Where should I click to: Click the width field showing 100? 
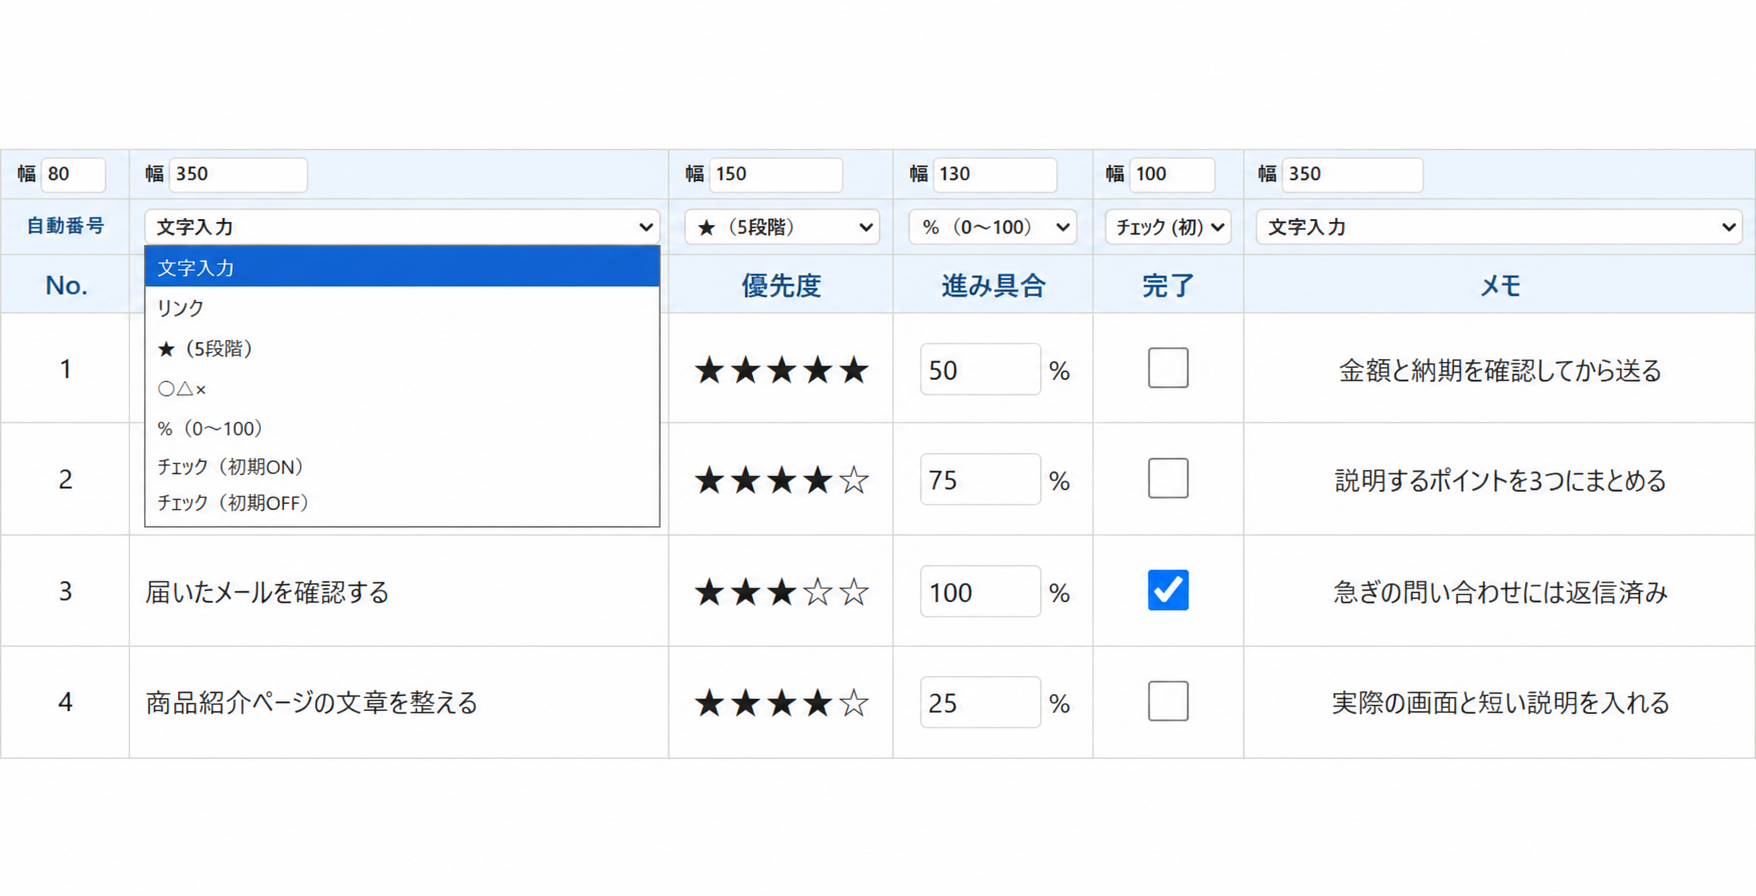[x=1172, y=174]
